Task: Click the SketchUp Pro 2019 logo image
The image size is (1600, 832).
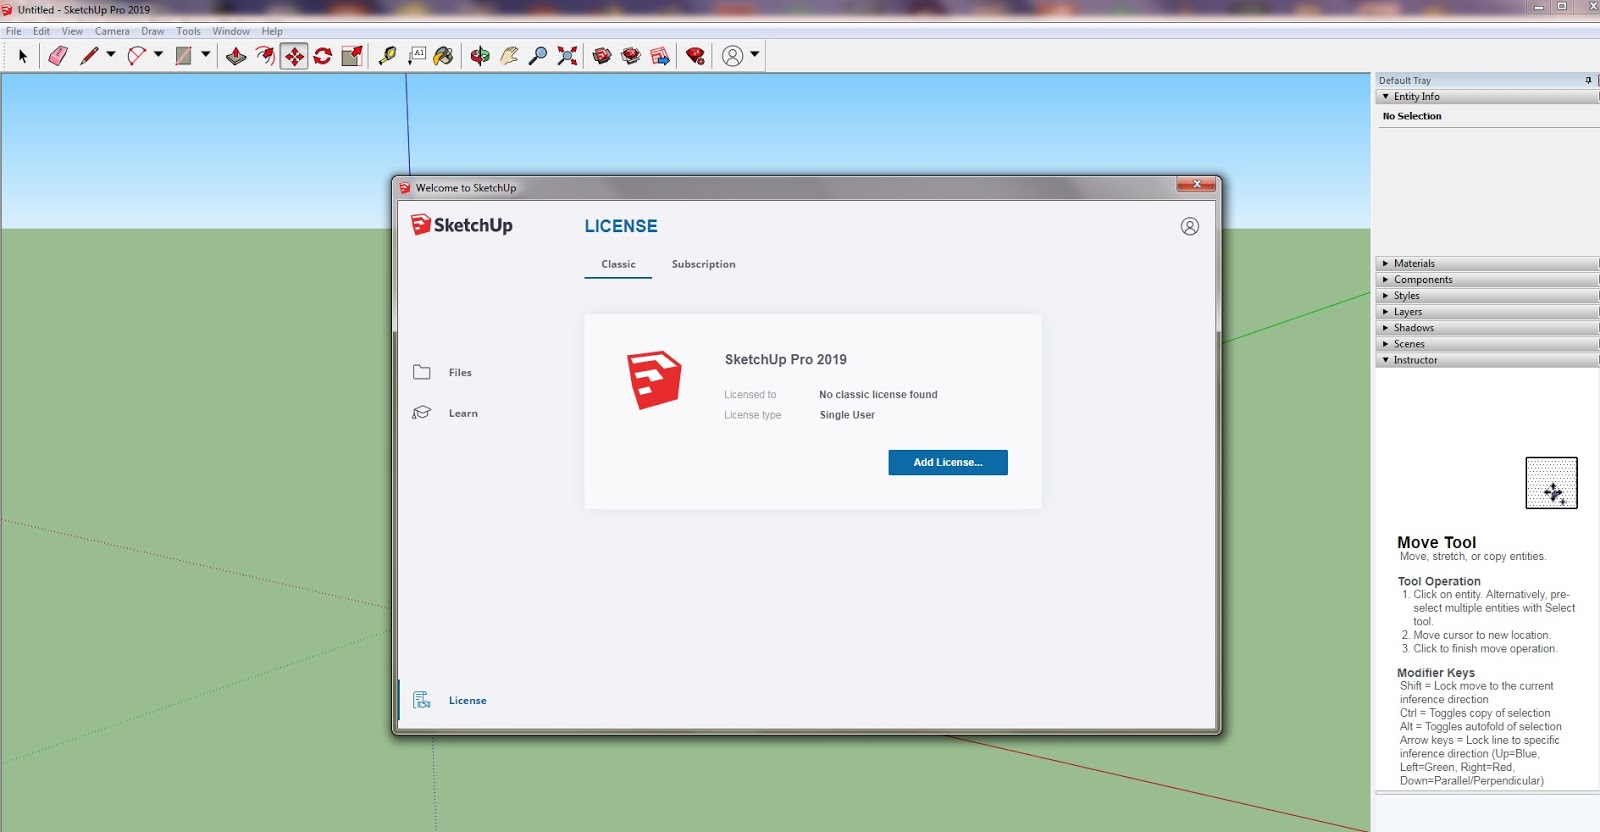Action: click(x=654, y=380)
